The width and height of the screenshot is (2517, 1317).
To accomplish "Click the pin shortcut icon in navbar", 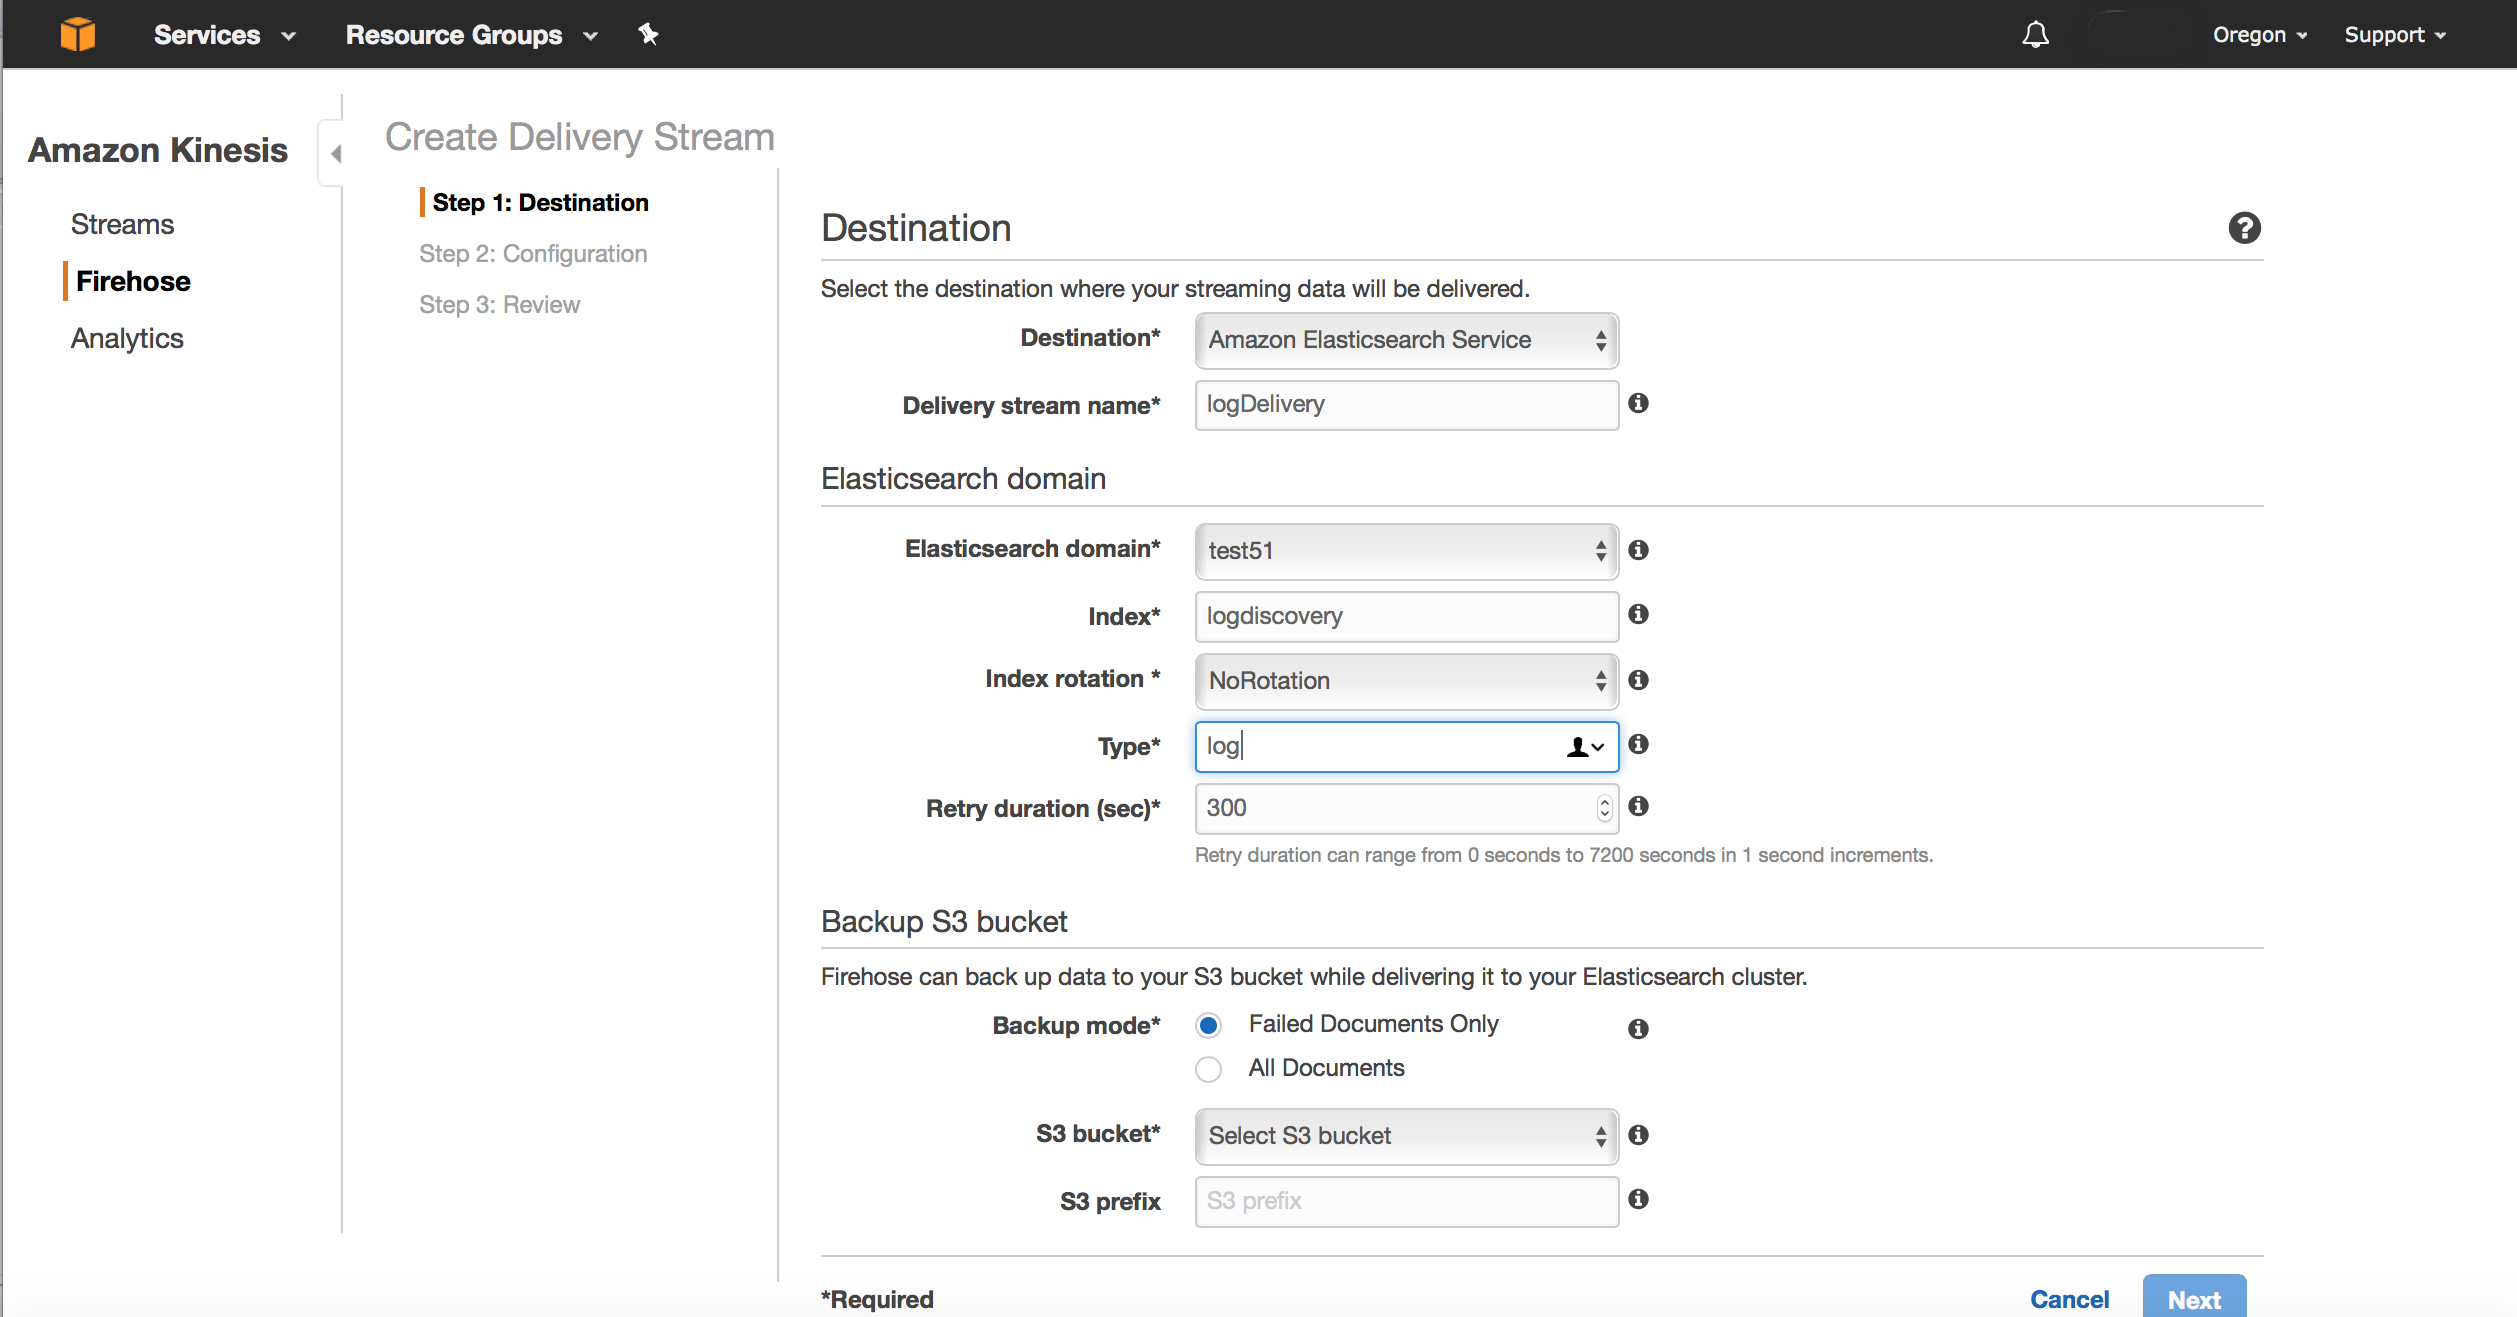I will tap(648, 34).
